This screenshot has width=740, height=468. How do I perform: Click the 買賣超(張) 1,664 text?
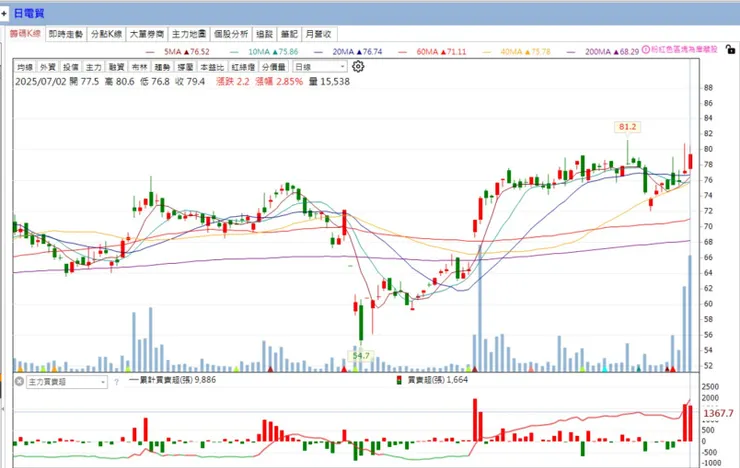click(437, 380)
